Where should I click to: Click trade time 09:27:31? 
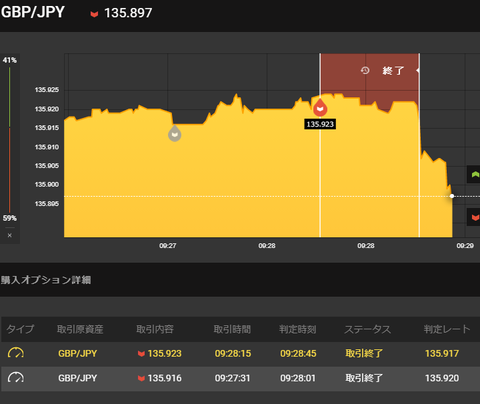click(x=233, y=378)
